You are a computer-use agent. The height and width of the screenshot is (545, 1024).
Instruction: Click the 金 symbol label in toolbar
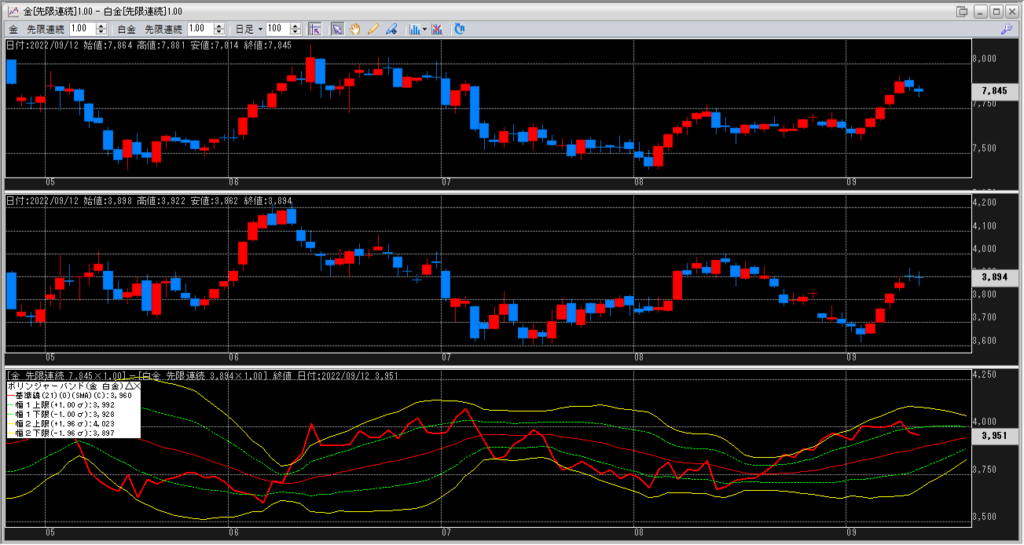point(12,29)
